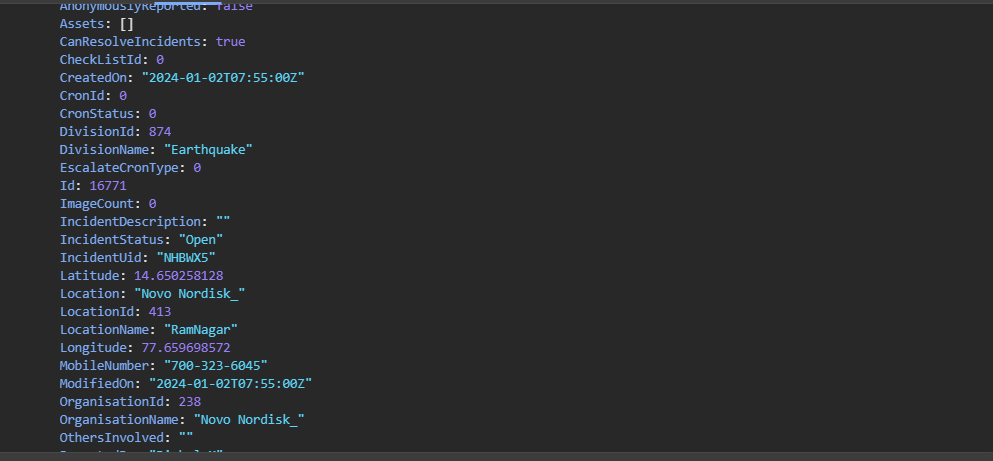Click the CheckListId property key
This screenshot has height=461, width=993.
103,59
